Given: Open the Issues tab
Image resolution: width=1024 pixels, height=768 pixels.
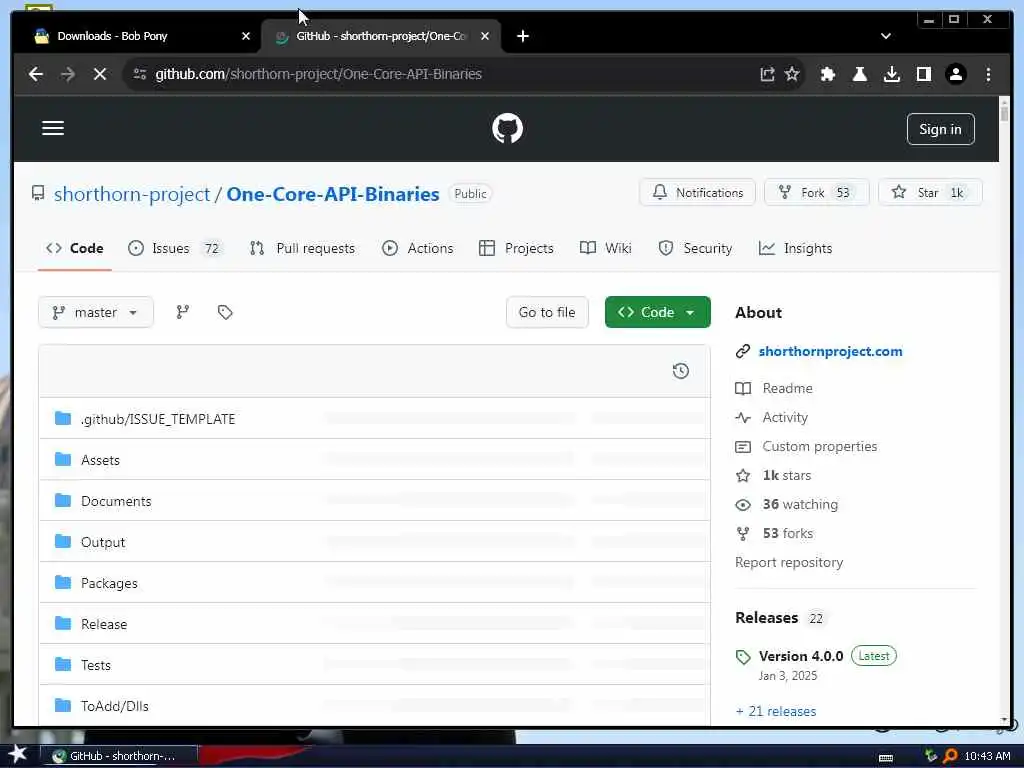Looking at the screenshot, I should pyautogui.click(x=175, y=248).
